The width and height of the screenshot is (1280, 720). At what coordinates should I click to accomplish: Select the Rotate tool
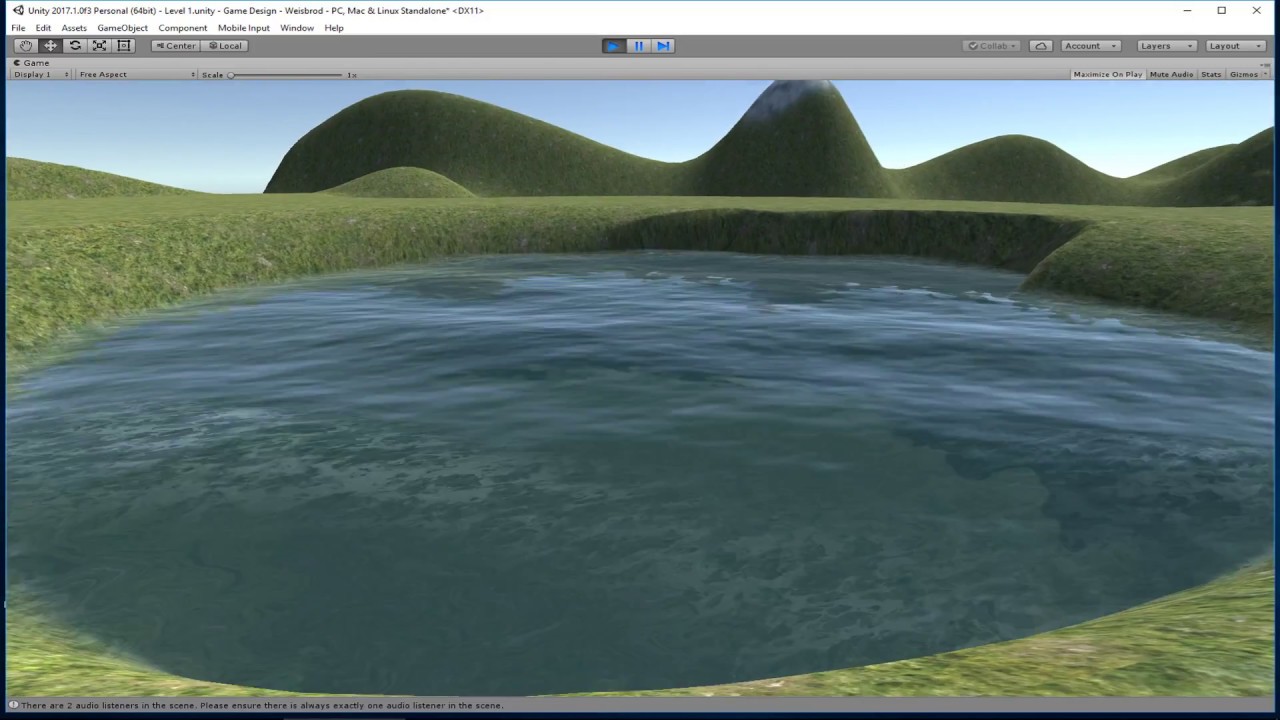tap(75, 46)
